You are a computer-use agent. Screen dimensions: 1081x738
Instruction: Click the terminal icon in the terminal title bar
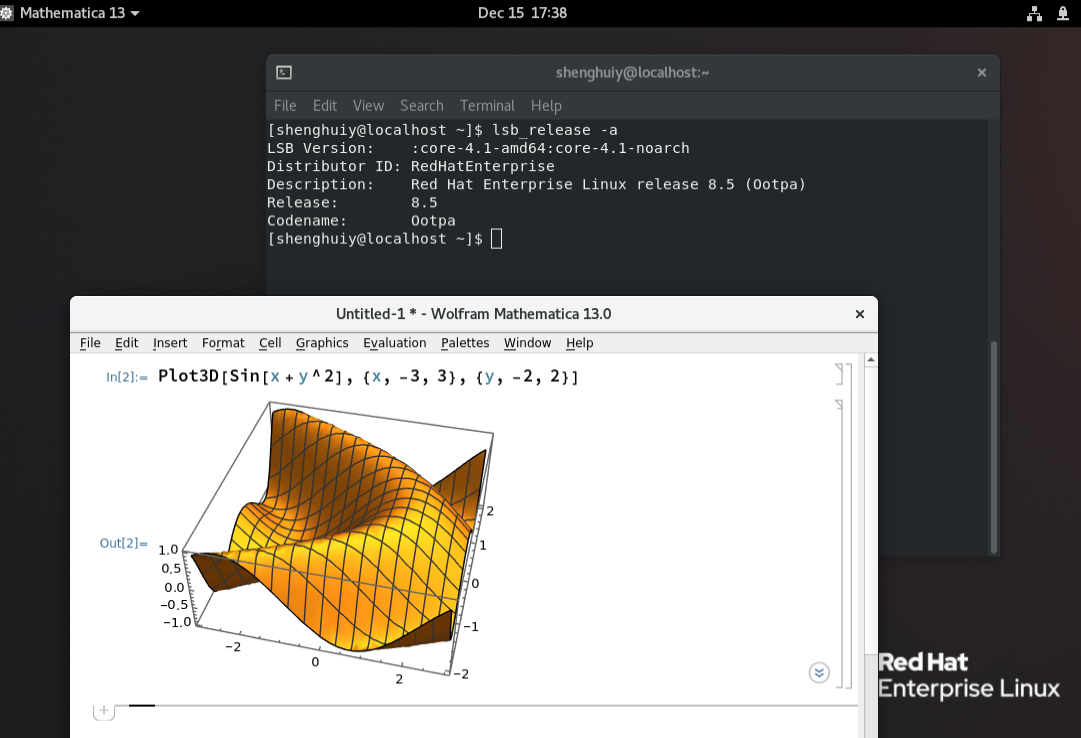(x=284, y=72)
